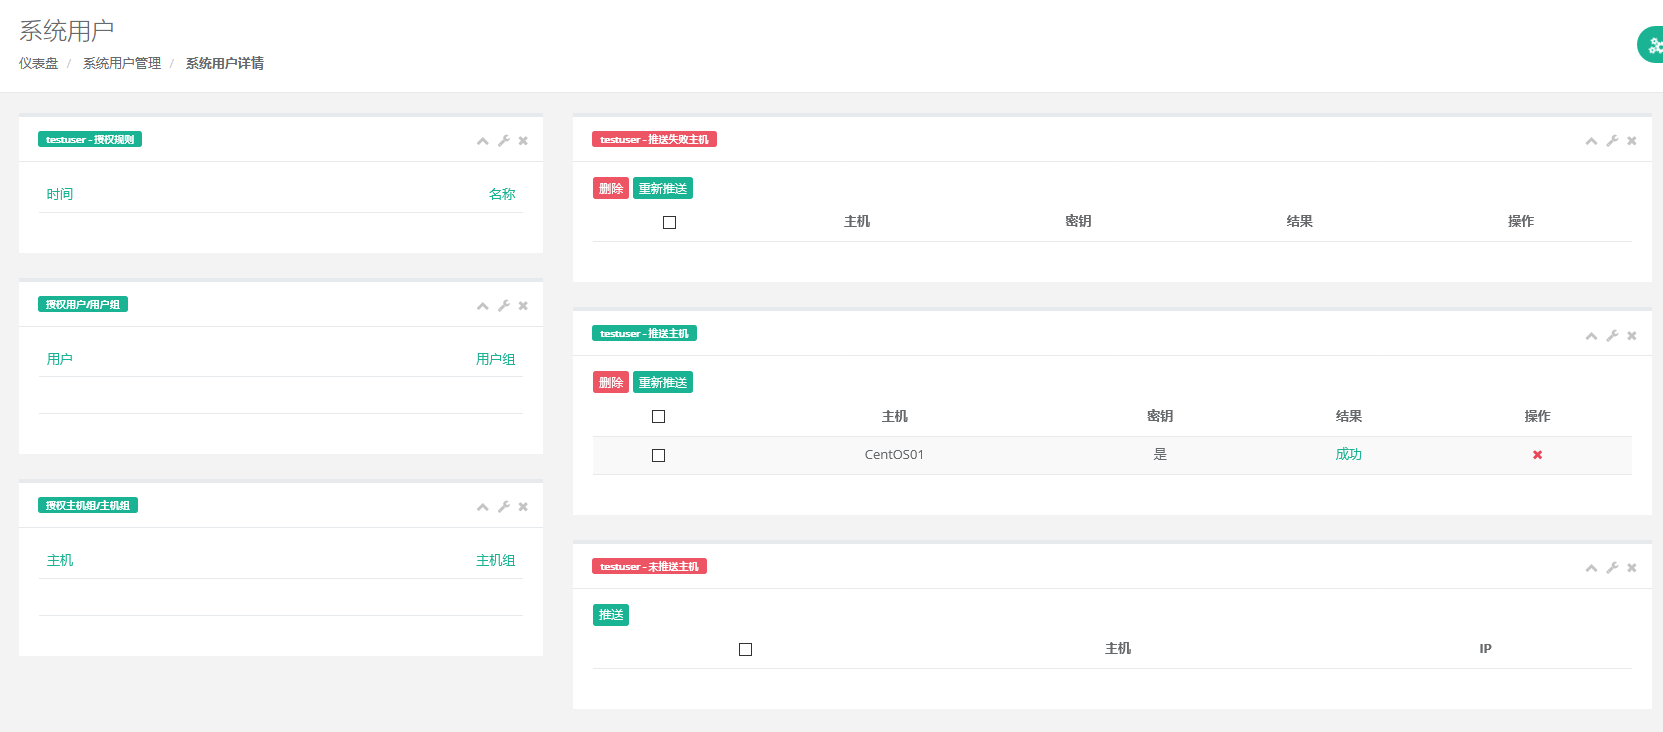Click the 是 key cell for CentOS01
1663x732 pixels.
click(x=1160, y=454)
